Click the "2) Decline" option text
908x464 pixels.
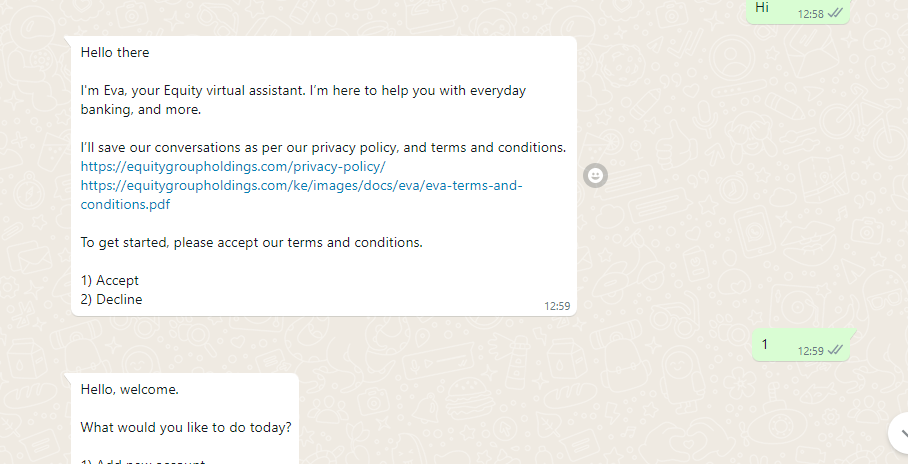[x=111, y=299]
